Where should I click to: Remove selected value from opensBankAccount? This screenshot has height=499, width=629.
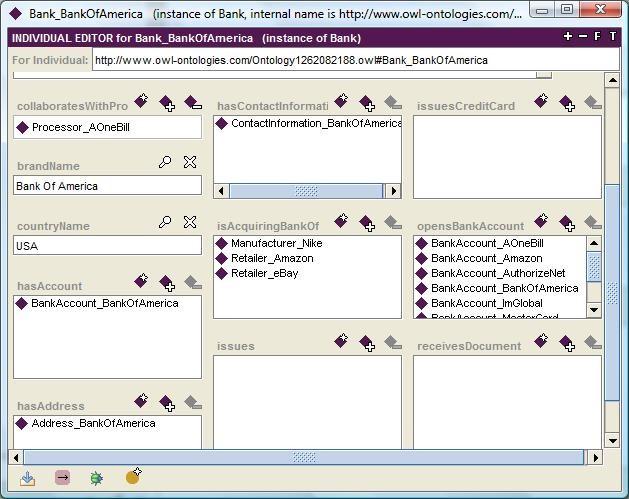coord(593,223)
